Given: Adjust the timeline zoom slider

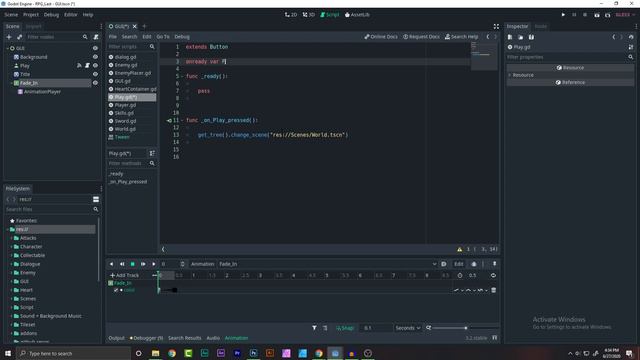Looking at the screenshot, I should coord(465,328).
